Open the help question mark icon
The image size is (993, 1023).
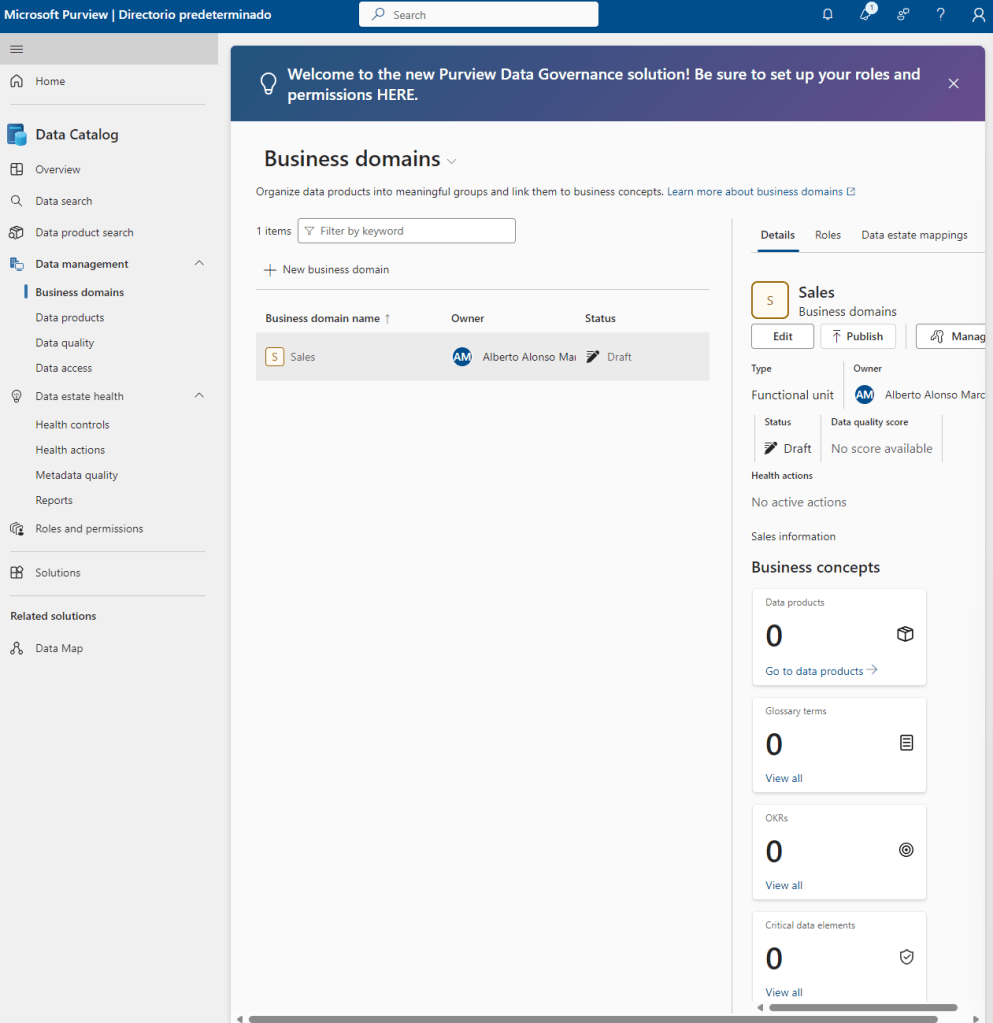[x=940, y=14]
